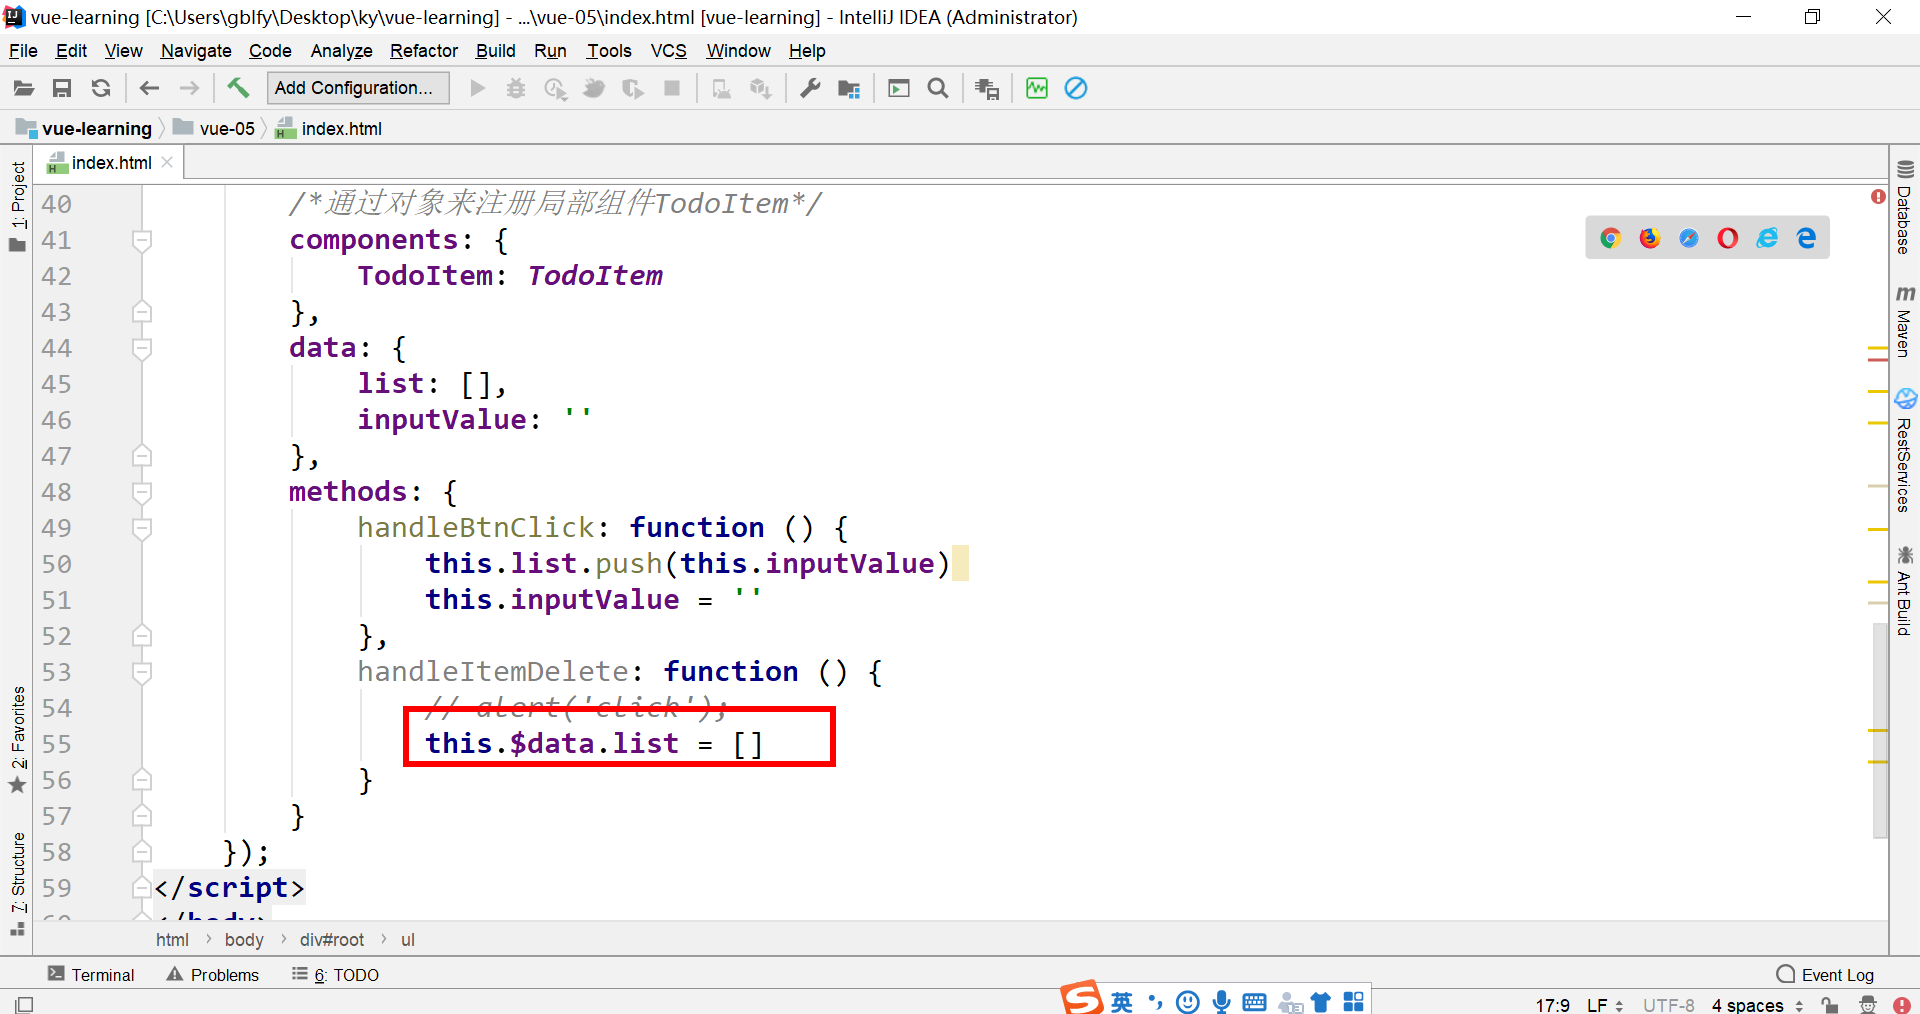Navigate Back with the left arrow icon
Screen dimensions: 1920x1014
(x=149, y=88)
